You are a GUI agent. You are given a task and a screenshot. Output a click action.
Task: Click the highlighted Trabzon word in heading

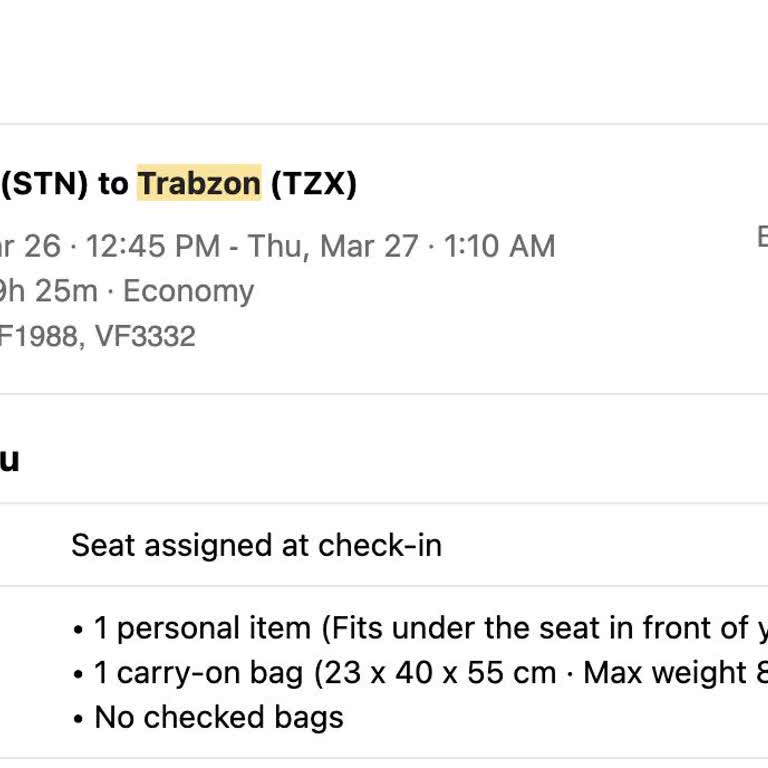(x=199, y=184)
